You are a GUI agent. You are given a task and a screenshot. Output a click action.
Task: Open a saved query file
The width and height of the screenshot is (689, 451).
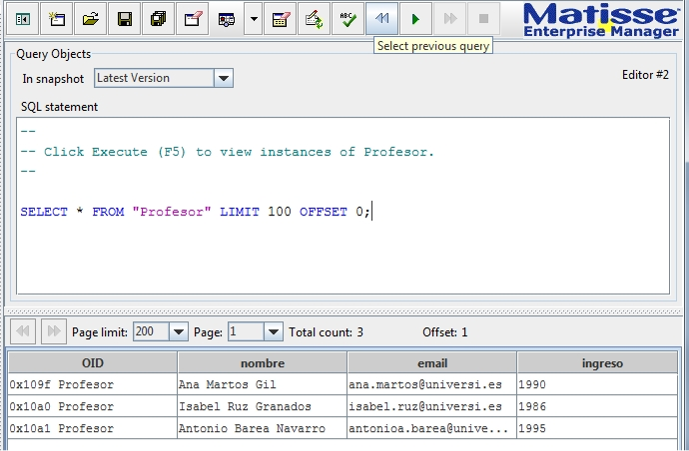click(91, 19)
